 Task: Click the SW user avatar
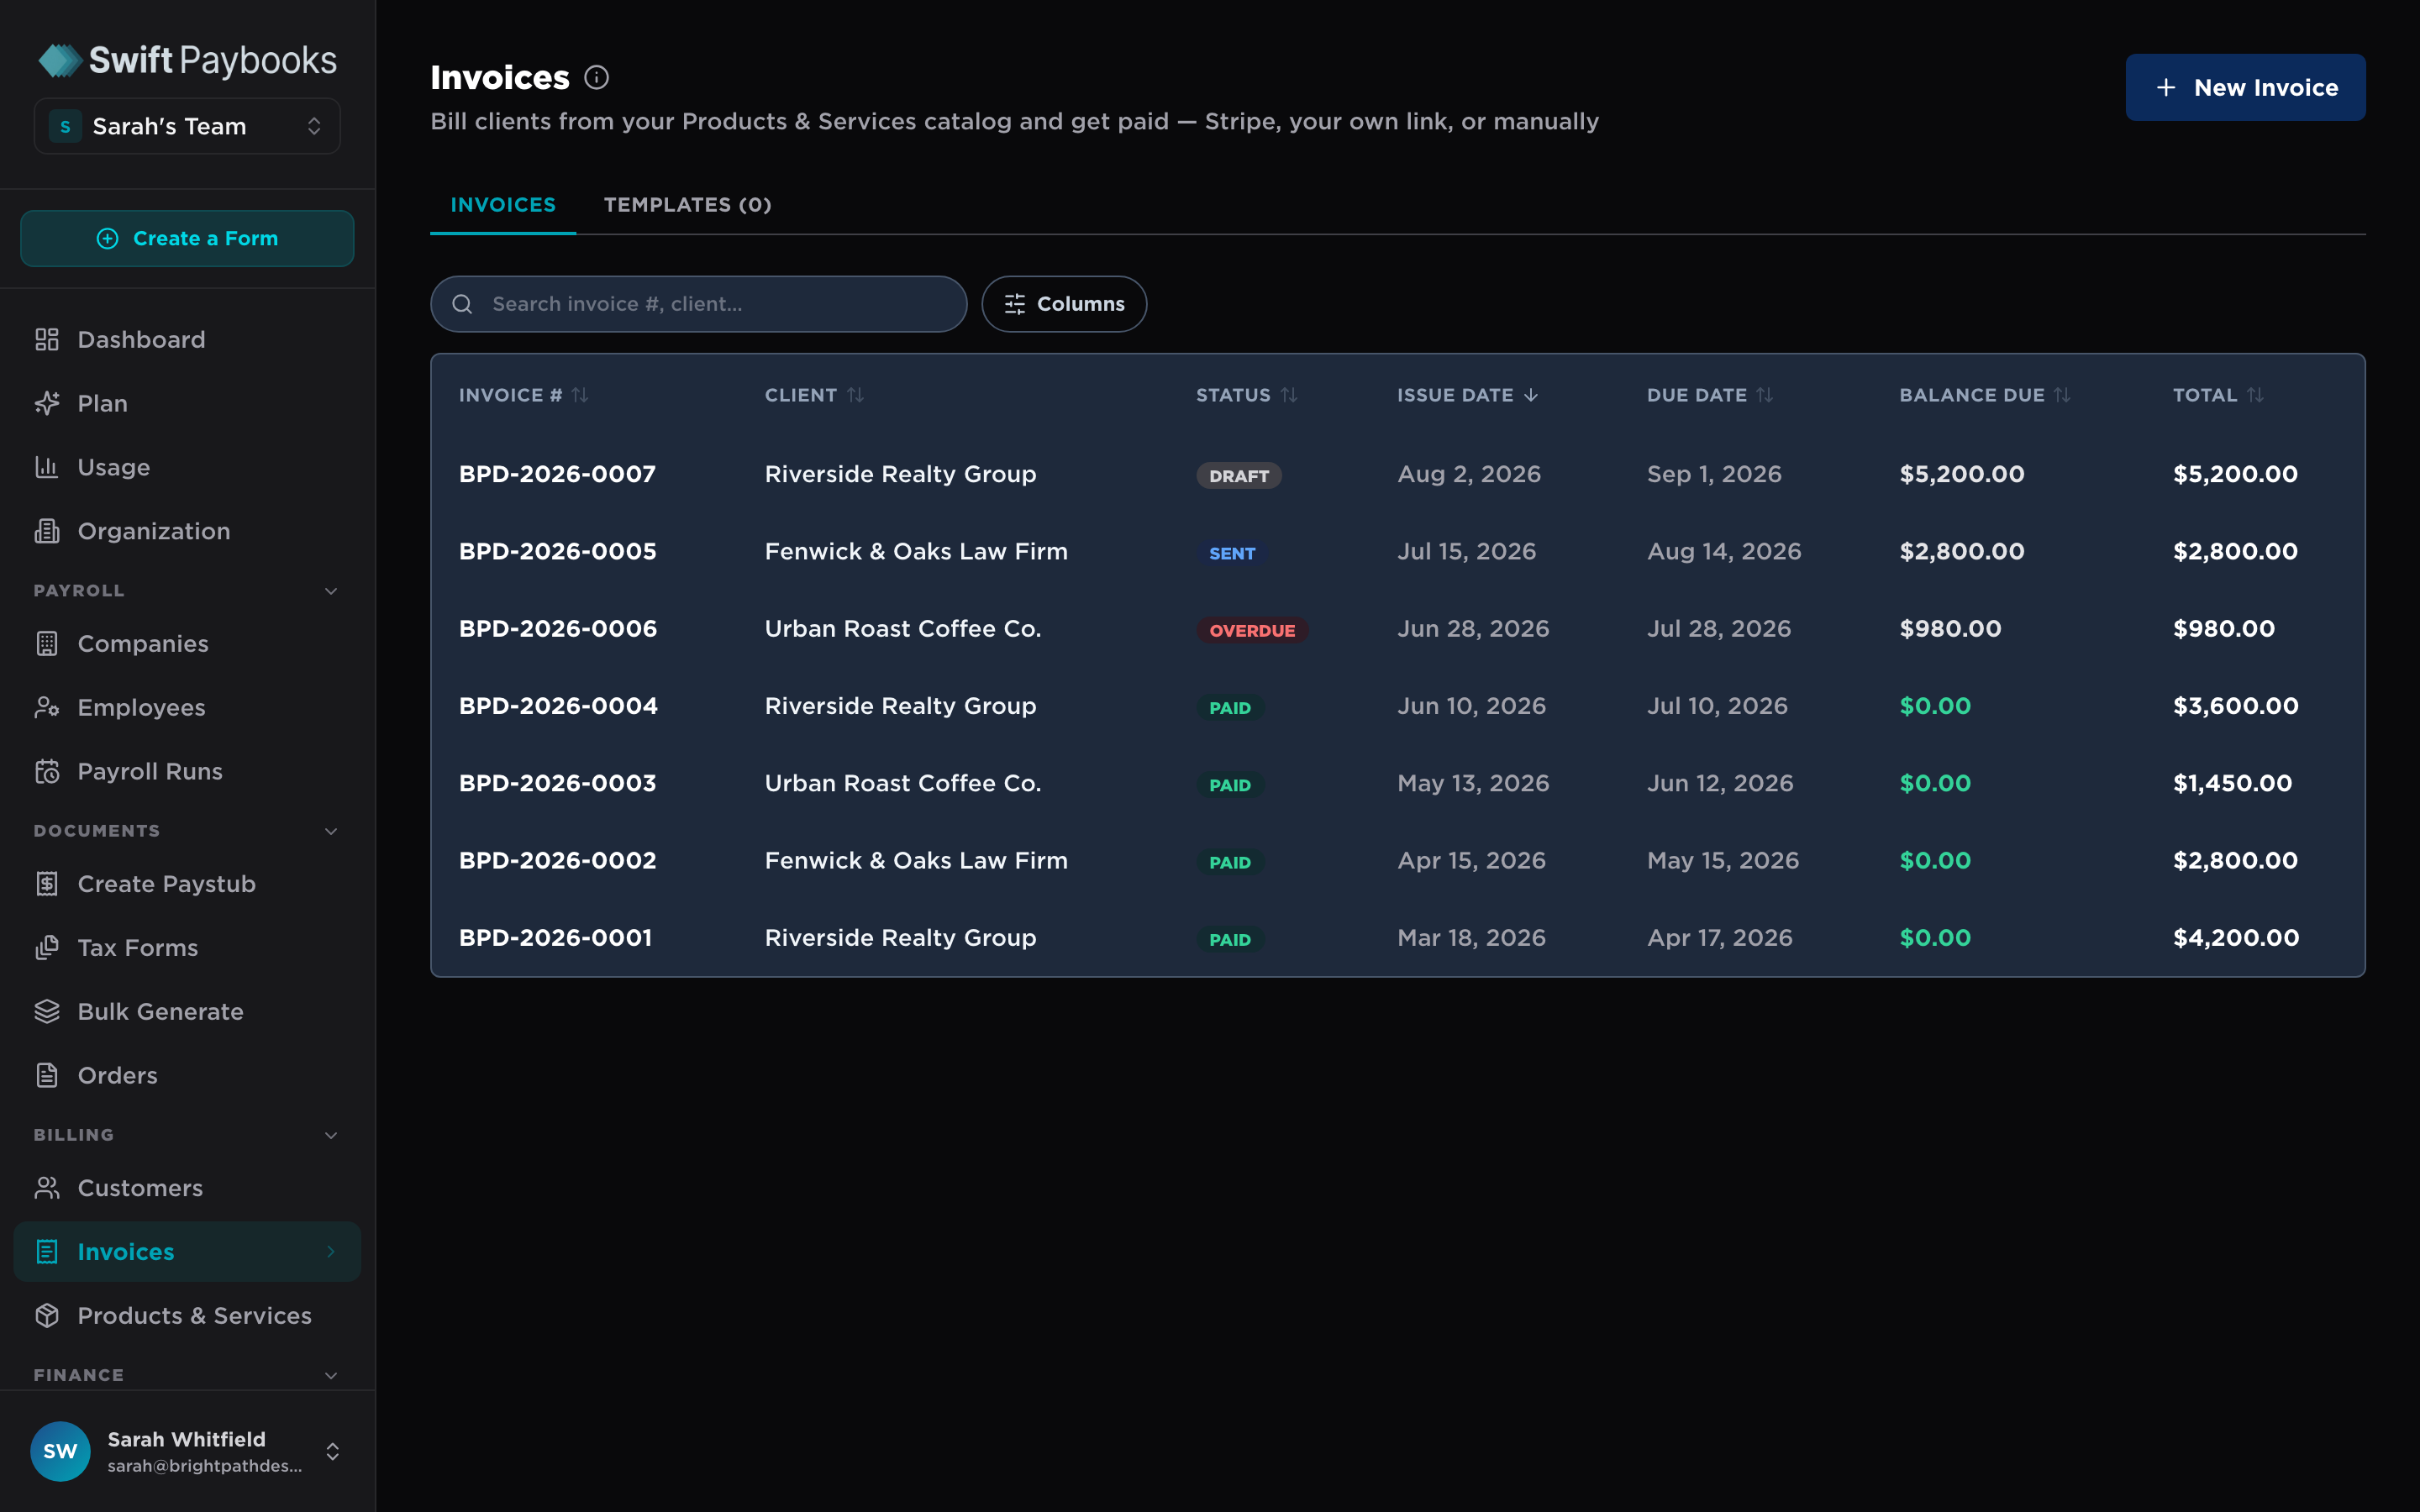click(60, 1451)
